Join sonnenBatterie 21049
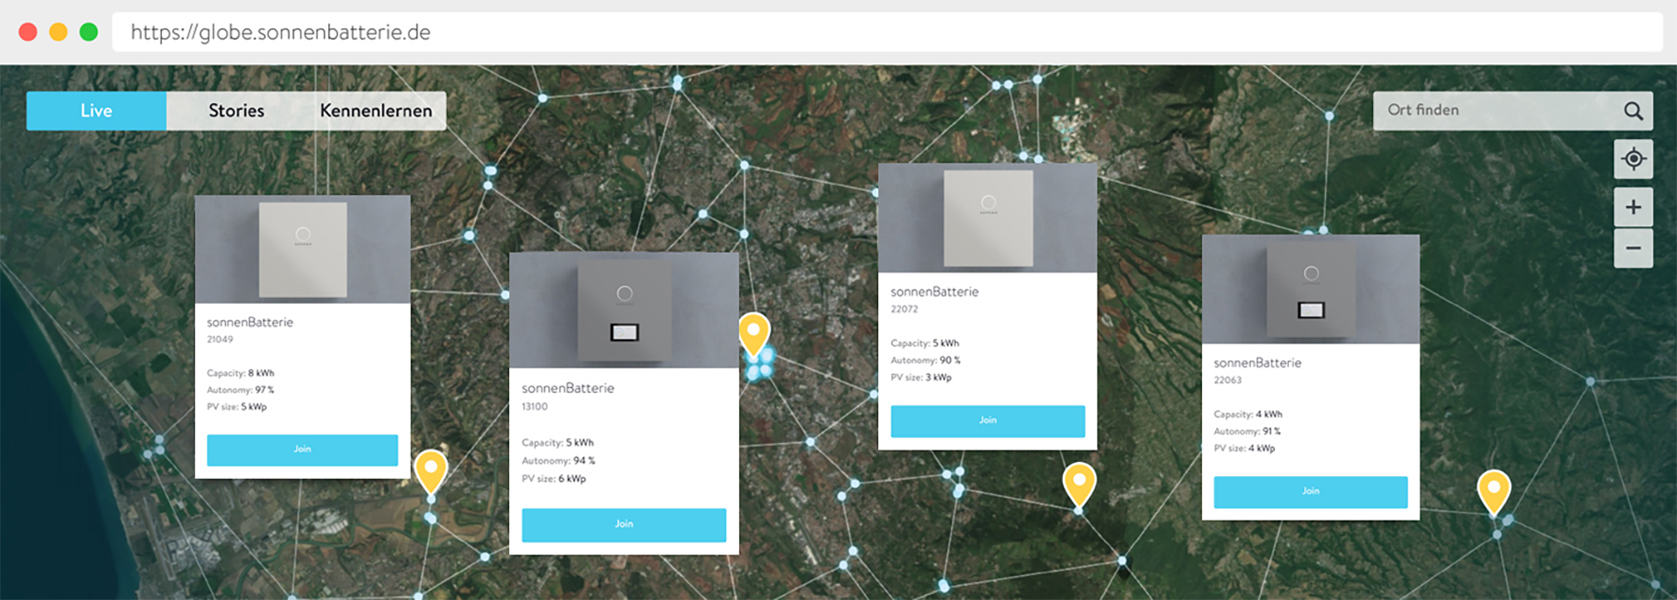 click(x=302, y=450)
